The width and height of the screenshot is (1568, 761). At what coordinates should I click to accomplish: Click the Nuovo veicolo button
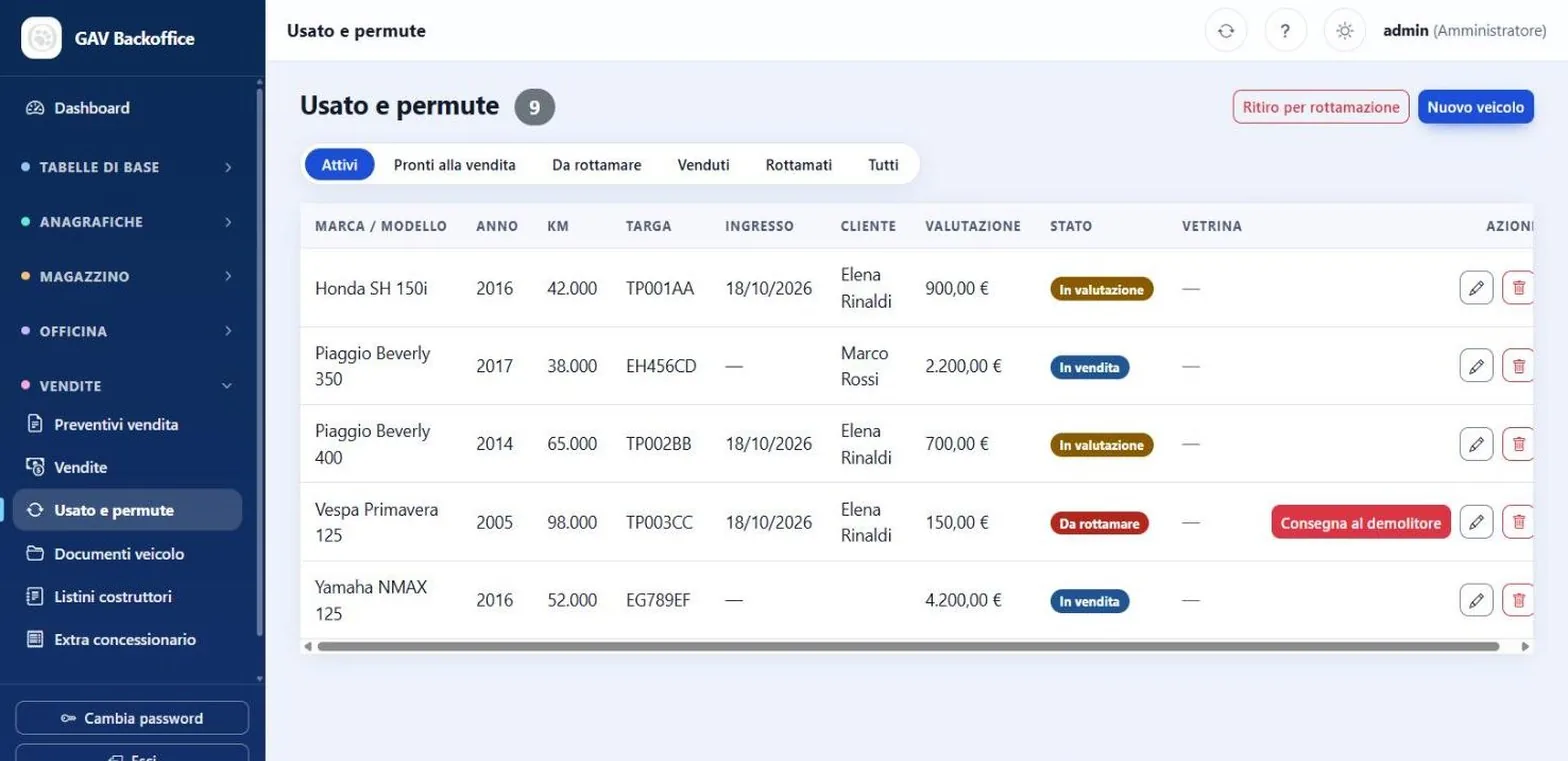(1476, 107)
